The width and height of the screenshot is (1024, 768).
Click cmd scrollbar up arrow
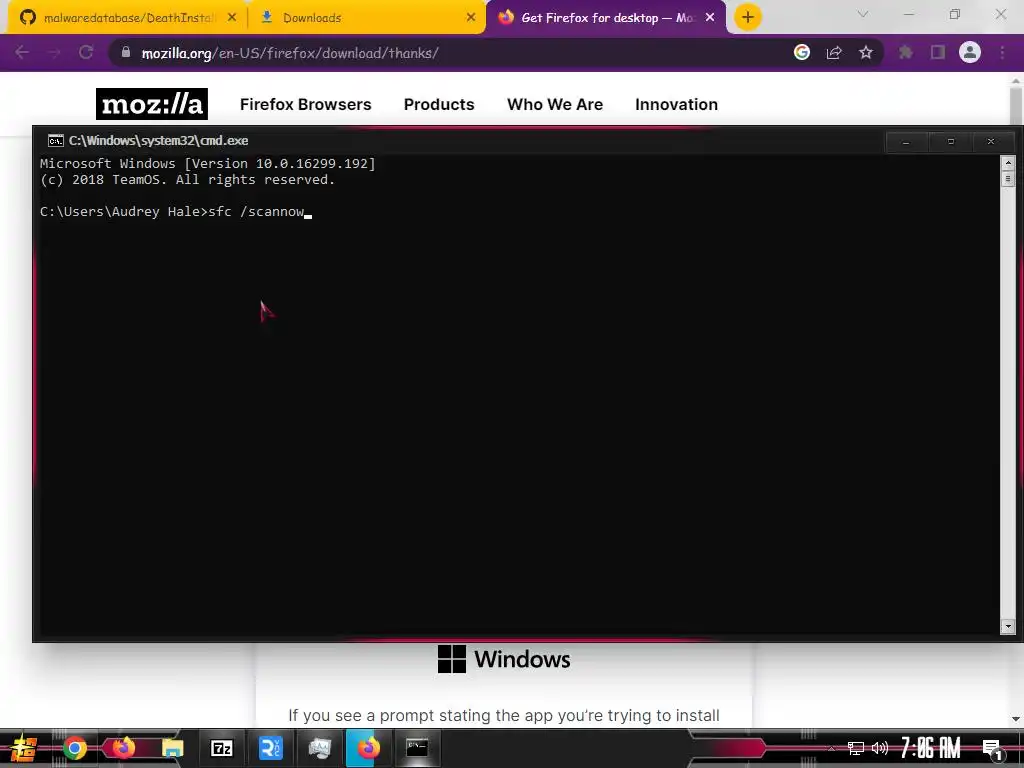[1008, 162]
